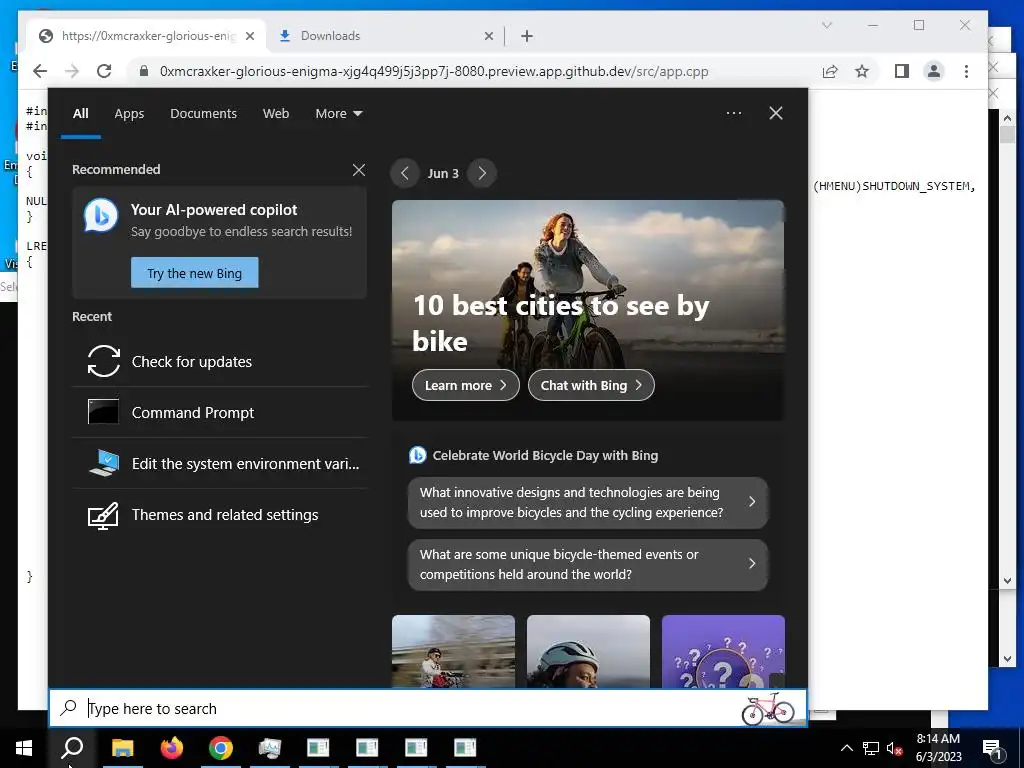The image size is (1024, 768).
Task: Click the bicycle icon in search box
Action: 768,709
